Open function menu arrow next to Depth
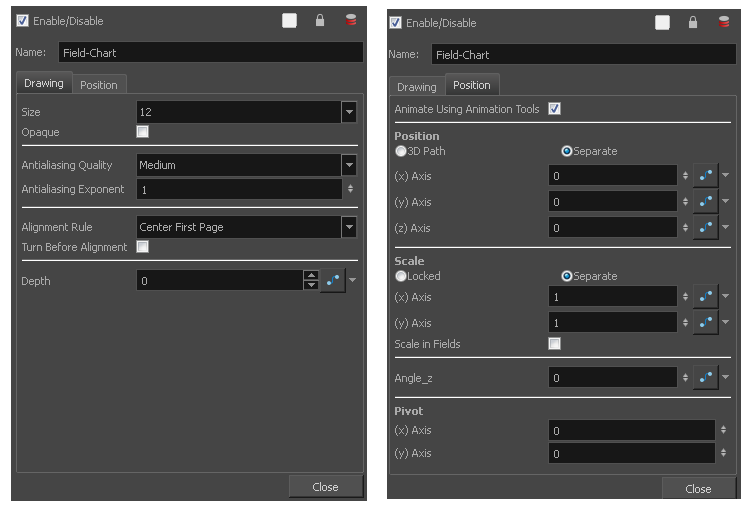Screen dimensions: 753x513 pos(352,280)
